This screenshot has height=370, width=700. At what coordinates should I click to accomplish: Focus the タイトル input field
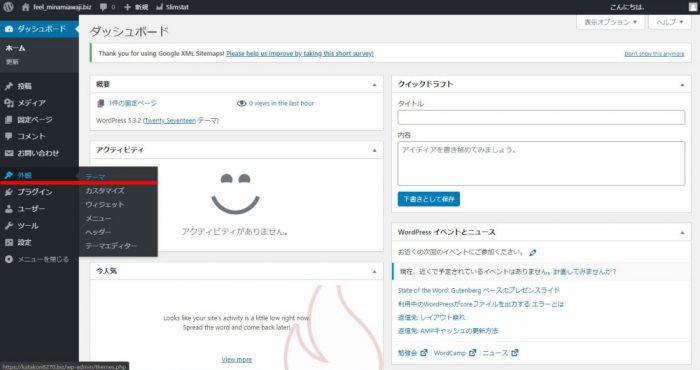coord(541,117)
